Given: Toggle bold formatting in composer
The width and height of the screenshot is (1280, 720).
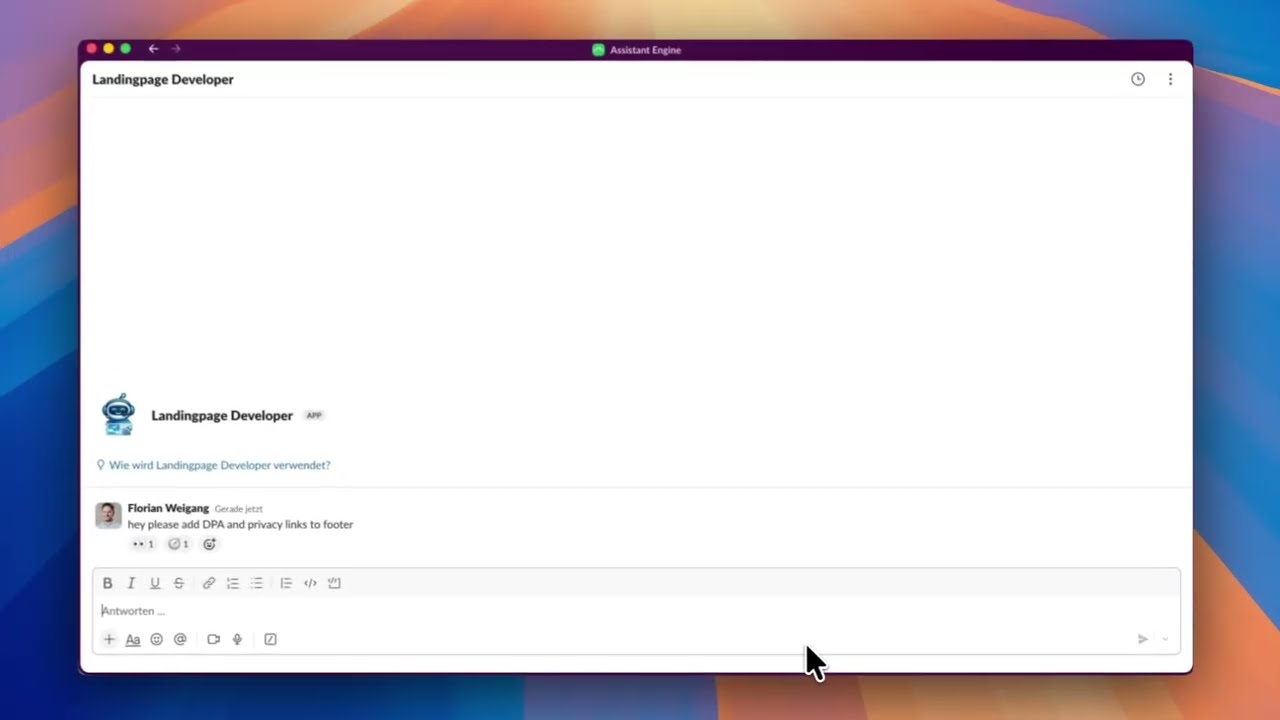Looking at the screenshot, I should (107, 583).
